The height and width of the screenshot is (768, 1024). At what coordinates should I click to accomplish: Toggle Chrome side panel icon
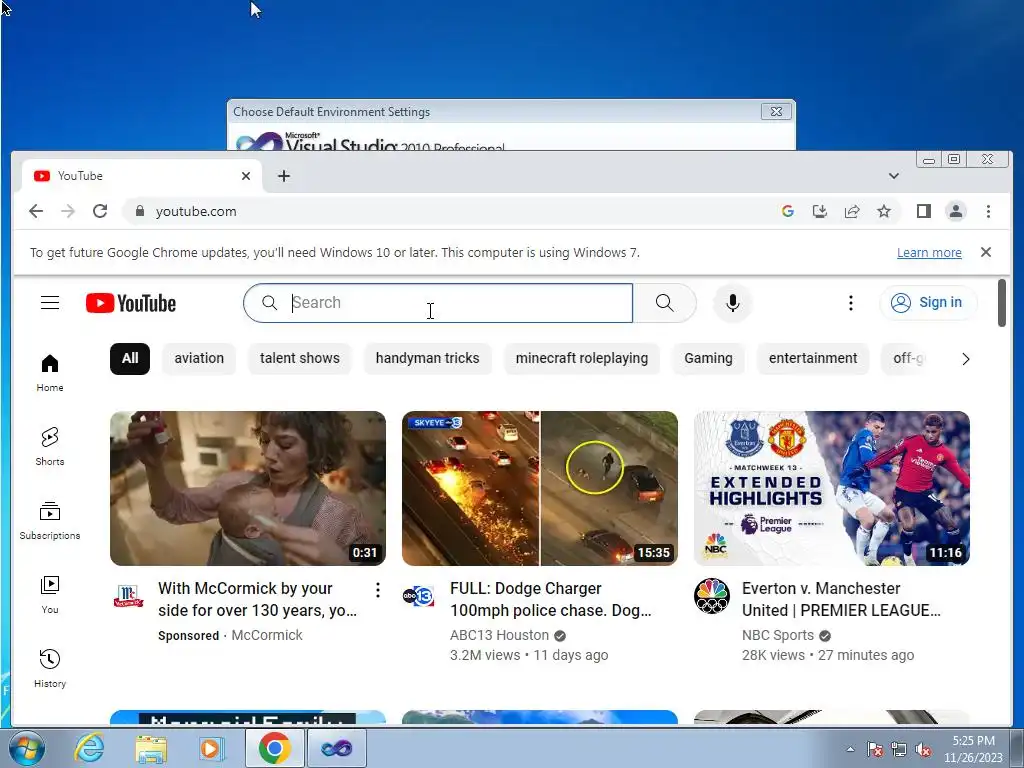coord(923,211)
